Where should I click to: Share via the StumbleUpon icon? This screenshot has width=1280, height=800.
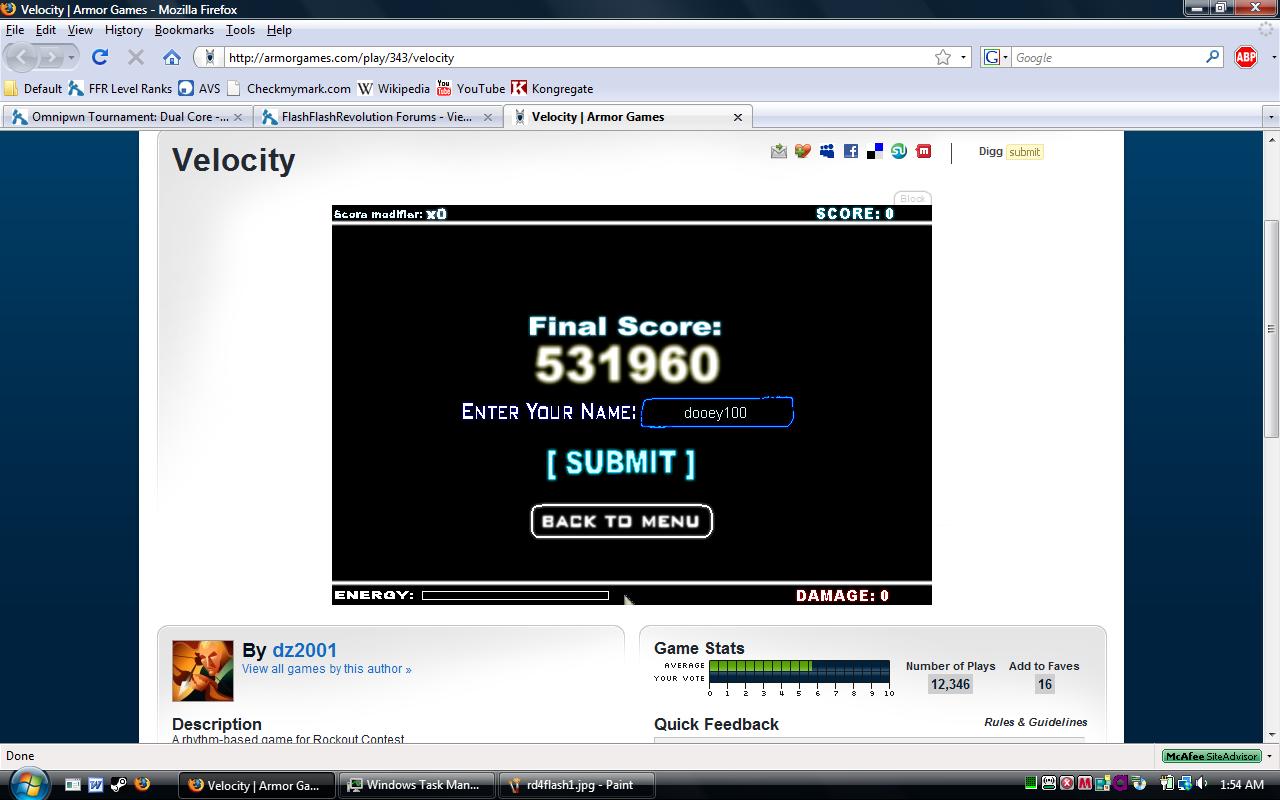899,151
